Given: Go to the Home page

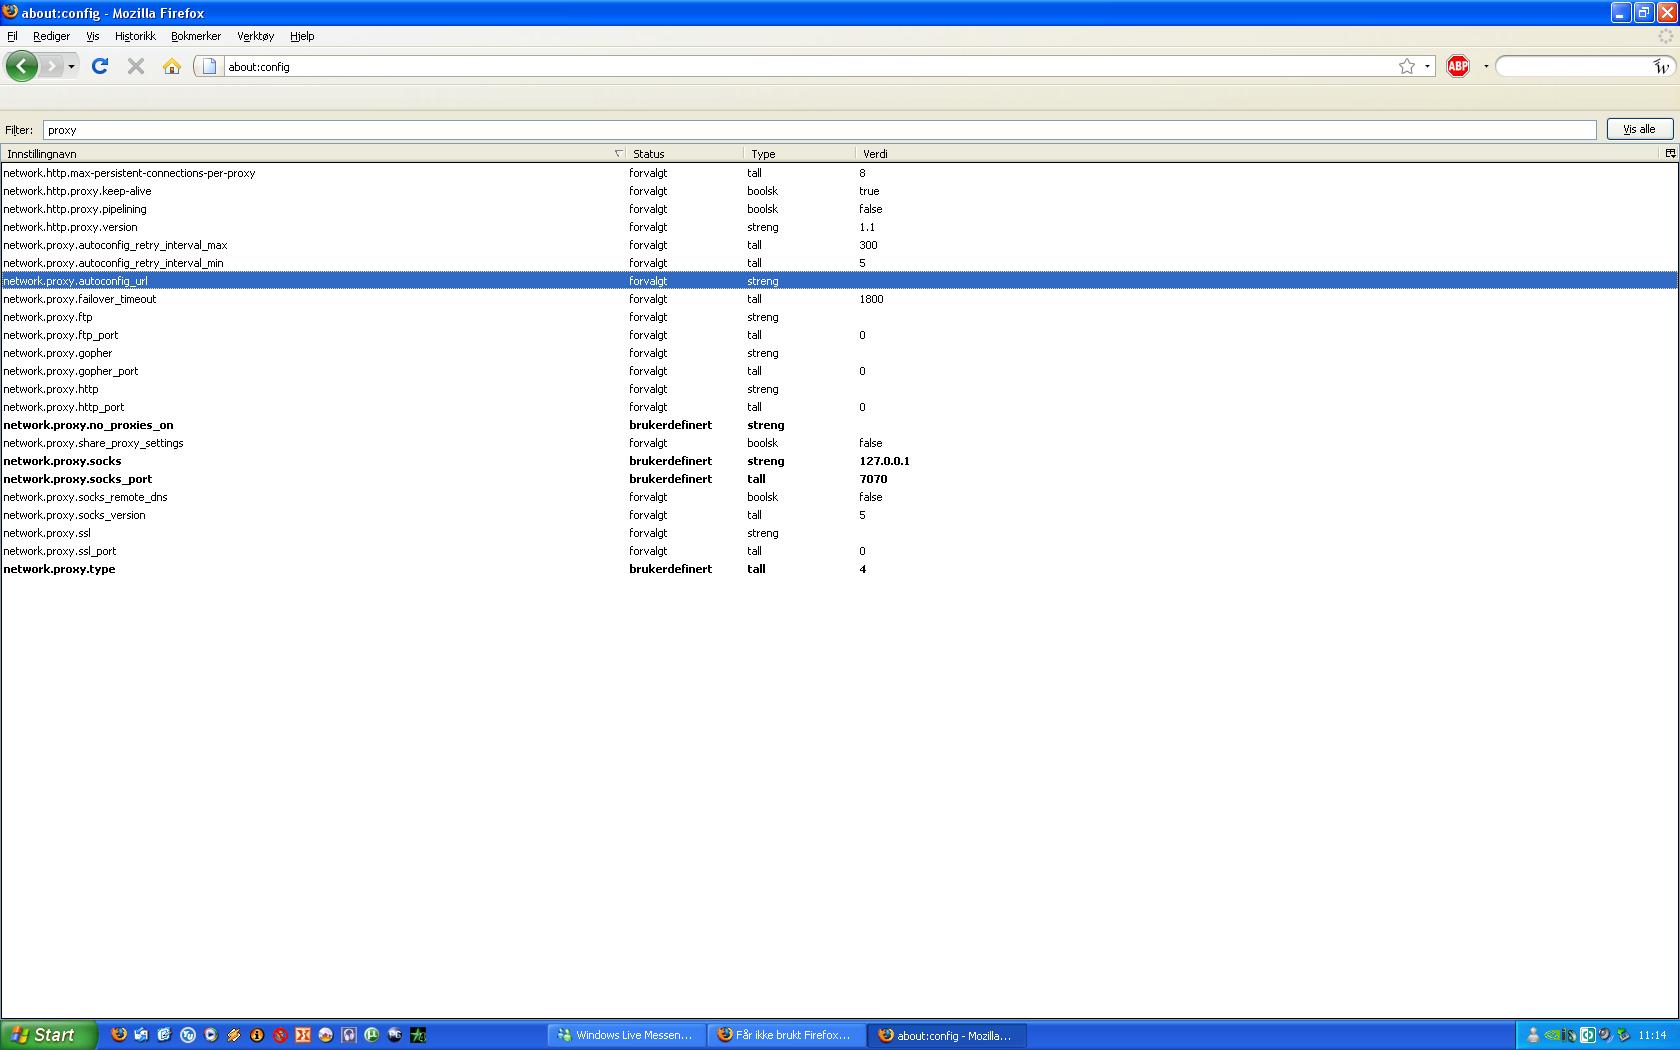Looking at the screenshot, I should pos(172,66).
